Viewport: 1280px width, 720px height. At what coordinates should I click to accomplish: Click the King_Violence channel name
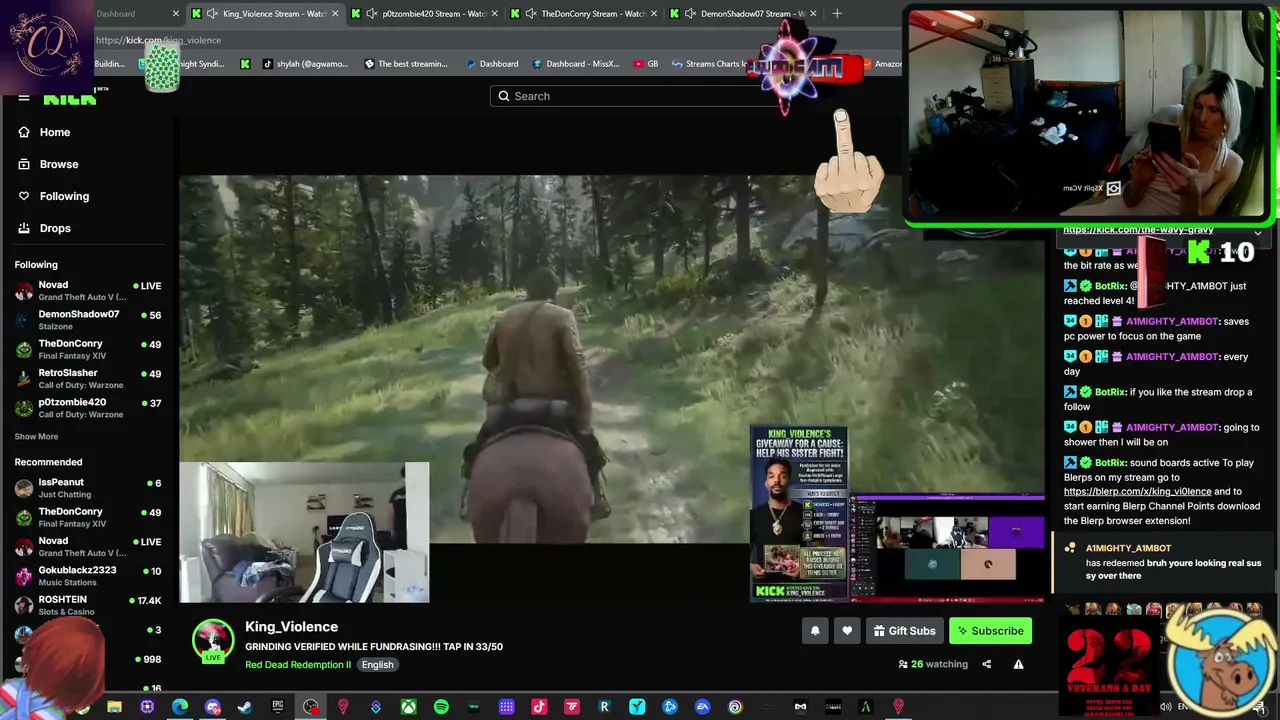click(291, 627)
